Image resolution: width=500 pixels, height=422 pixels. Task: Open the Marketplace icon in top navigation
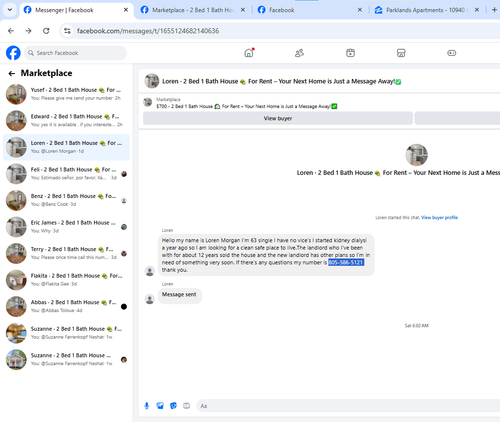click(x=401, y=53)
